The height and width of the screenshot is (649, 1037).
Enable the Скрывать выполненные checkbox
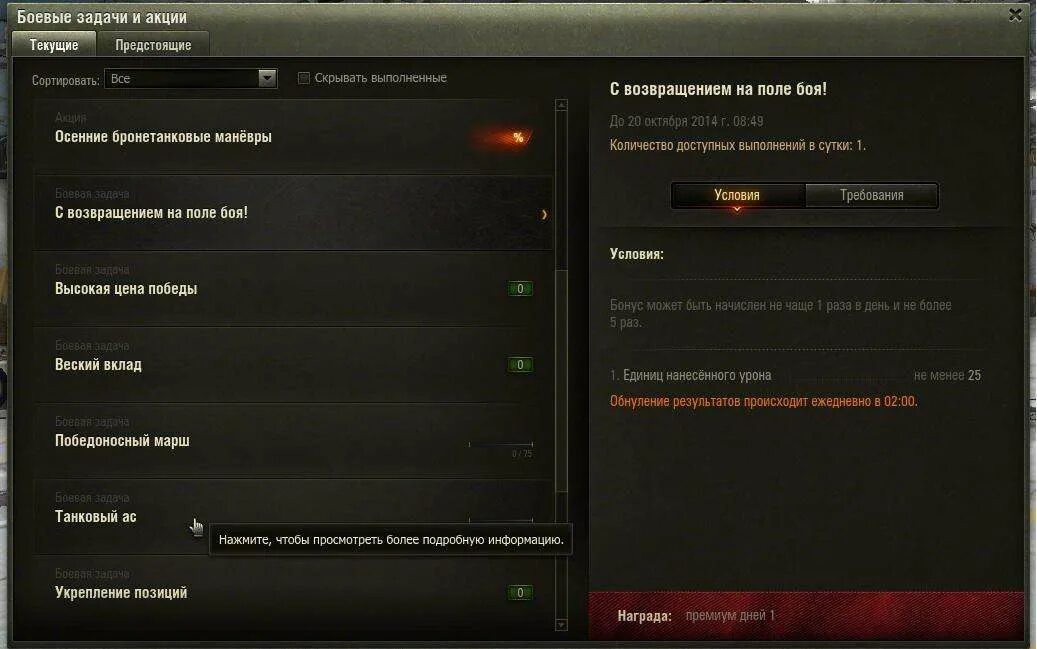(304, 78)
